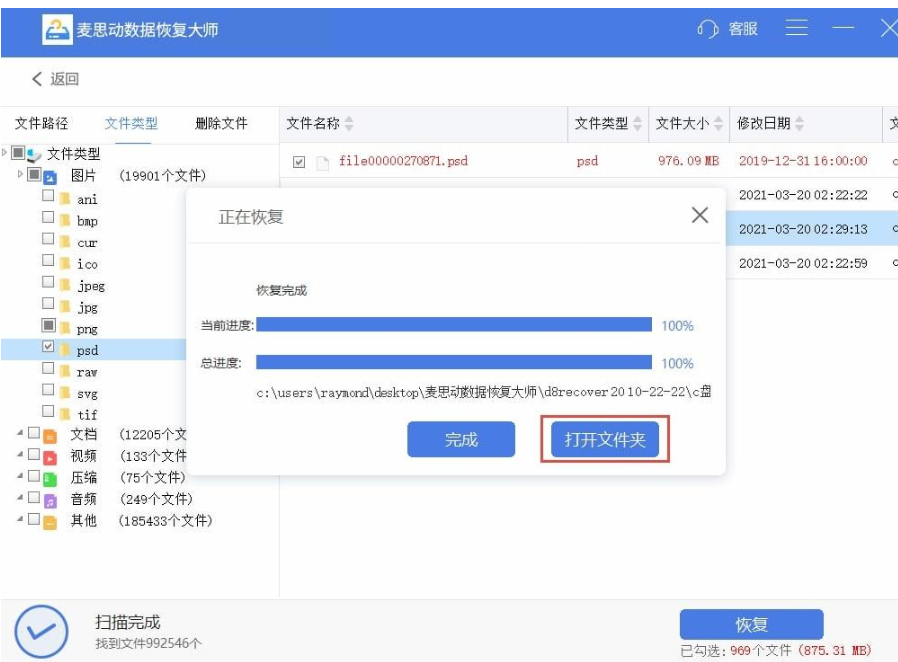Click the tif folder icon

(65, 414)
